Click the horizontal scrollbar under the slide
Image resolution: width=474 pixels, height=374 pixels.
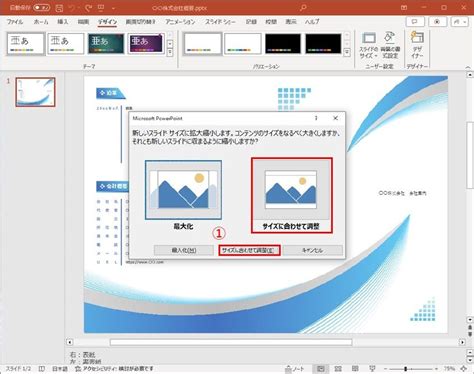click(231, 342)
